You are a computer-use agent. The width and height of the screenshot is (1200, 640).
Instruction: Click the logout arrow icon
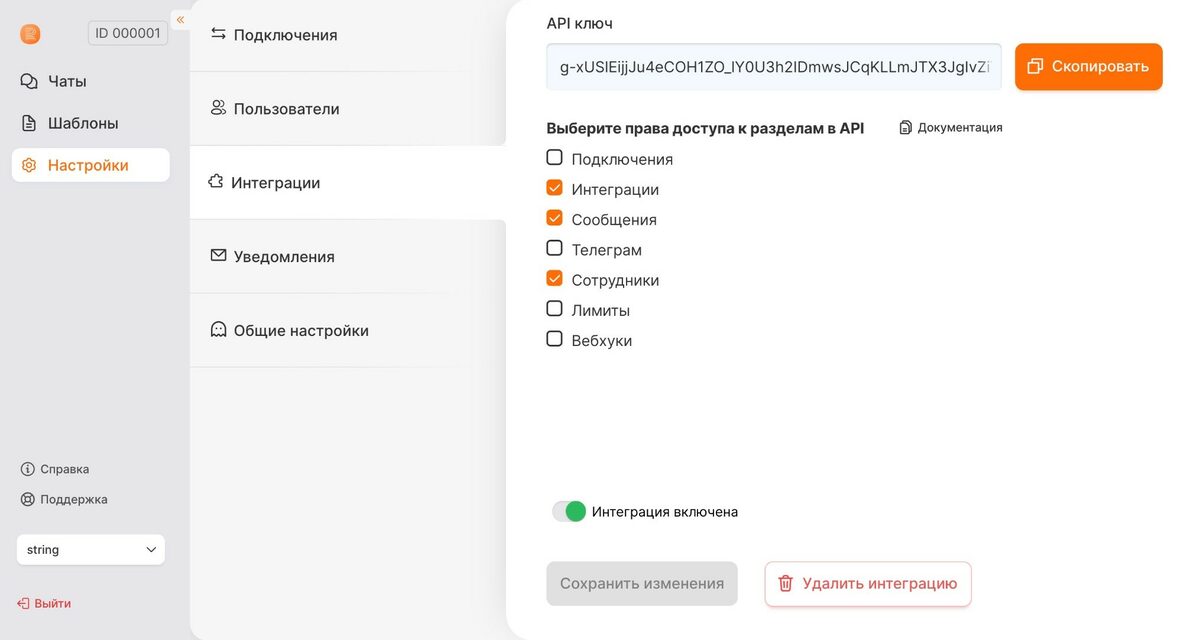tap(23, 604)
